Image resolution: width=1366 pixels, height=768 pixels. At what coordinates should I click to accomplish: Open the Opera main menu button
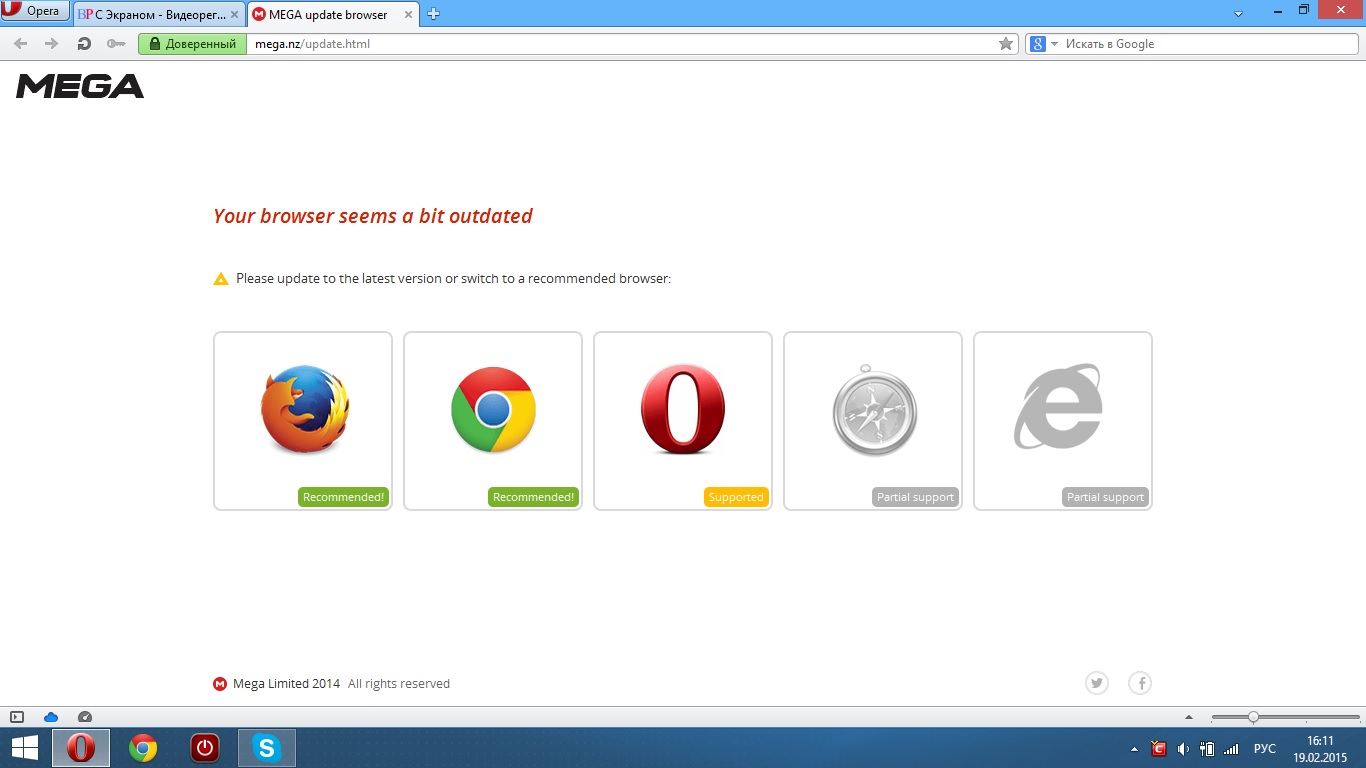35,12
